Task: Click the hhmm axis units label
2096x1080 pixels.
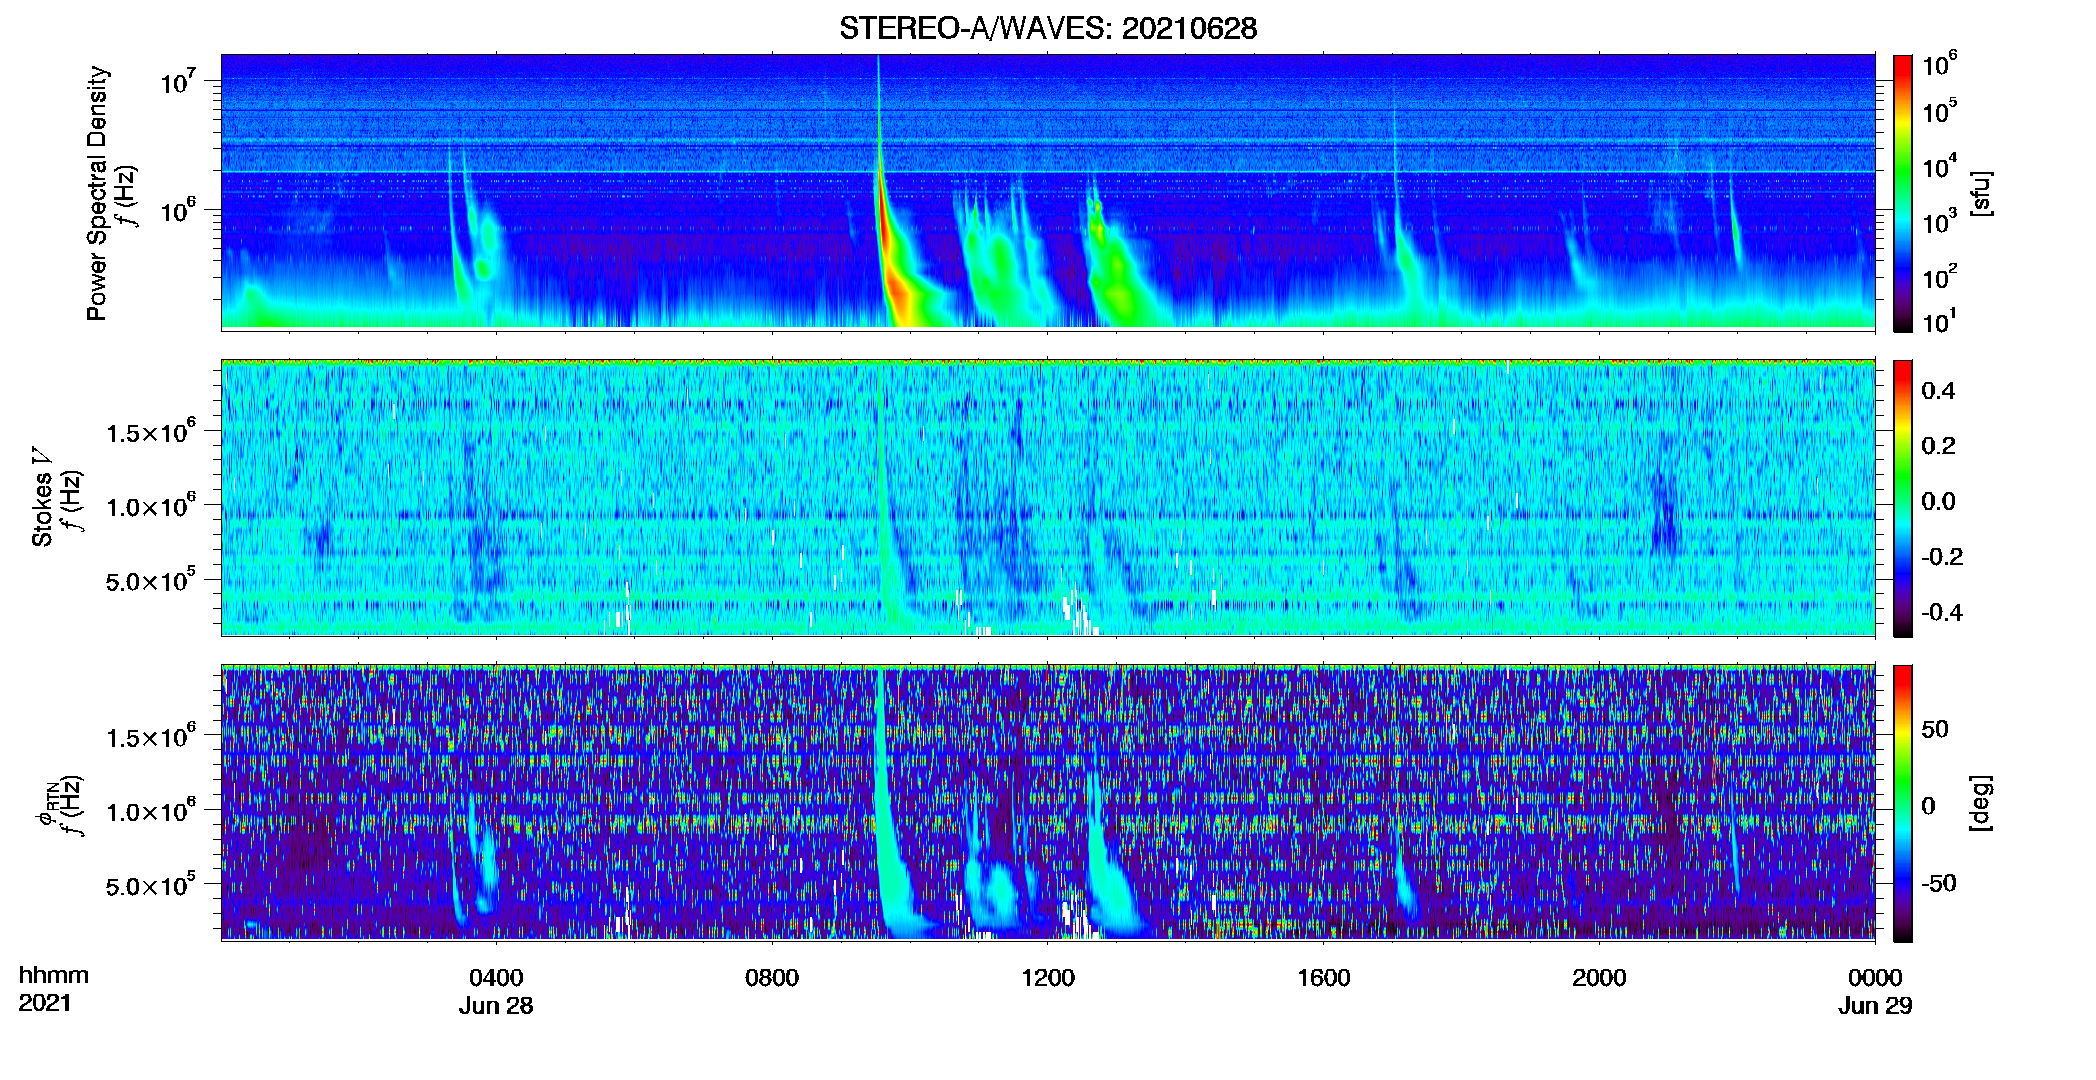Action: click(x=54, y=976)
